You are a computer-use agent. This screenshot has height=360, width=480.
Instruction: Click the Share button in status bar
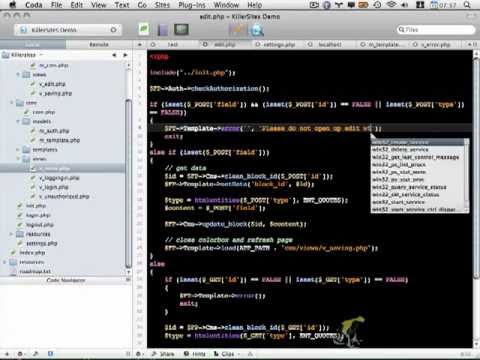(163, 354)
